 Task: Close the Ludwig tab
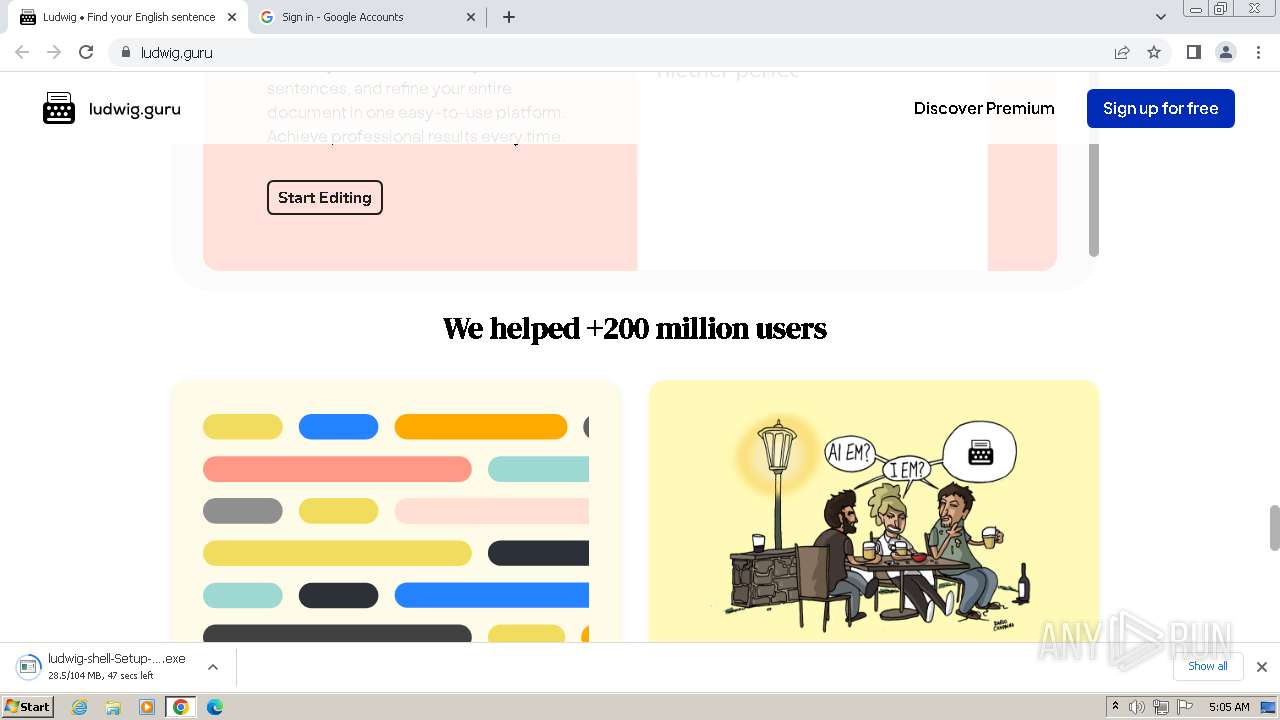[x=232, y=17]
